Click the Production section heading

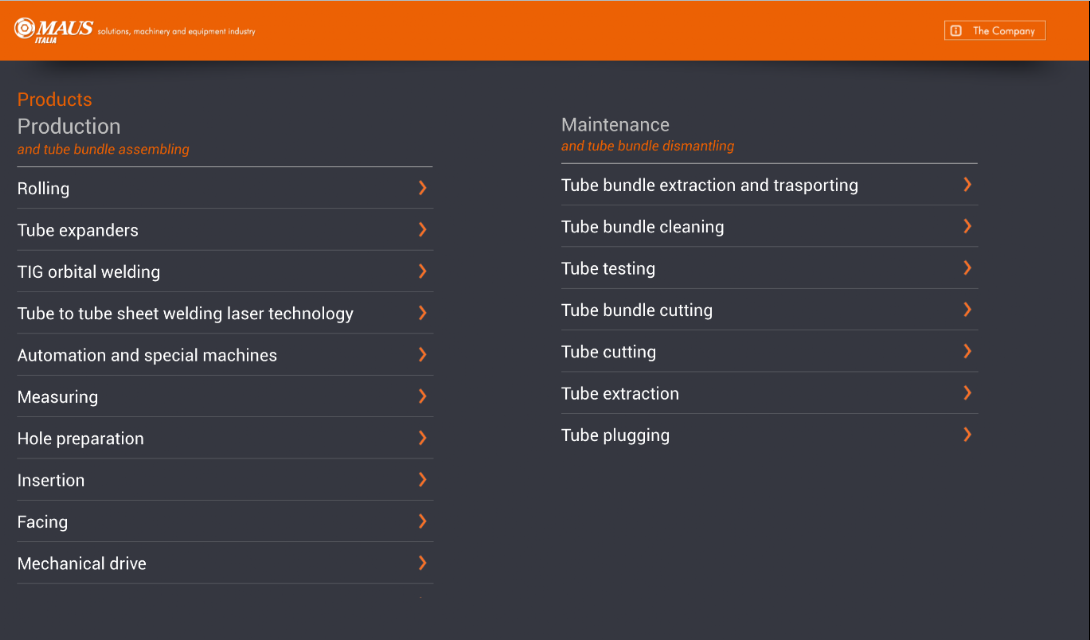(69, 126)
